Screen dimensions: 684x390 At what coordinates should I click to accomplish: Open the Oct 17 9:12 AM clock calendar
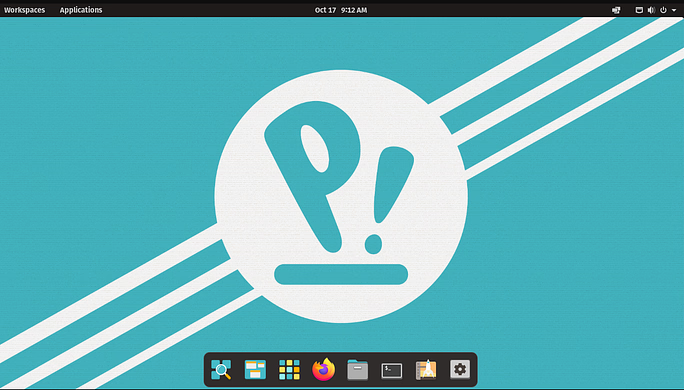point(341,10)
